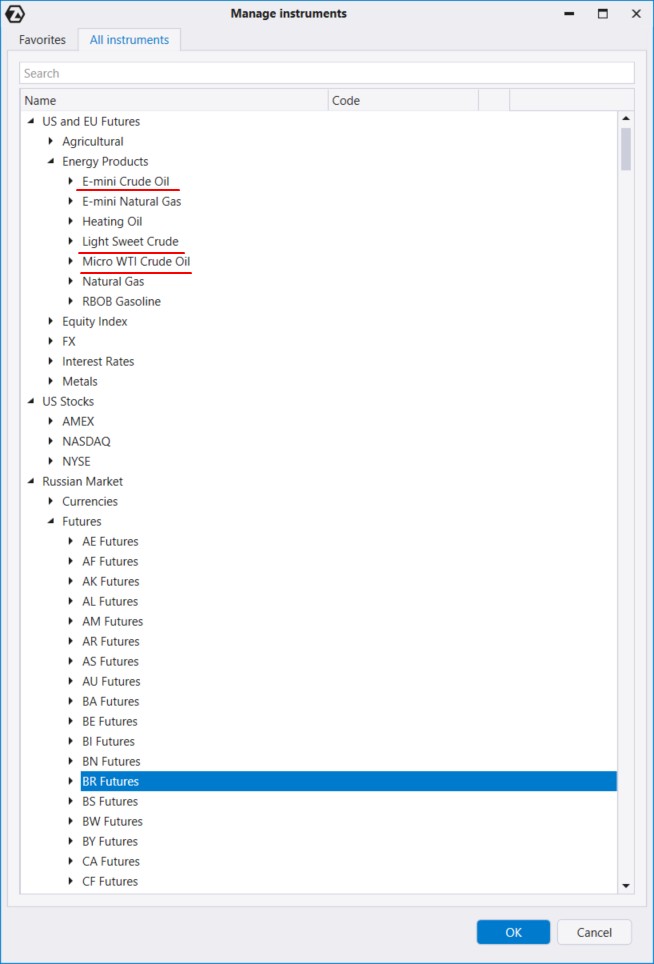Expand the Agricultural category arrow
The width and height of the screenshot is (654, 964).
pyautogui.click(x=51, y=141)
